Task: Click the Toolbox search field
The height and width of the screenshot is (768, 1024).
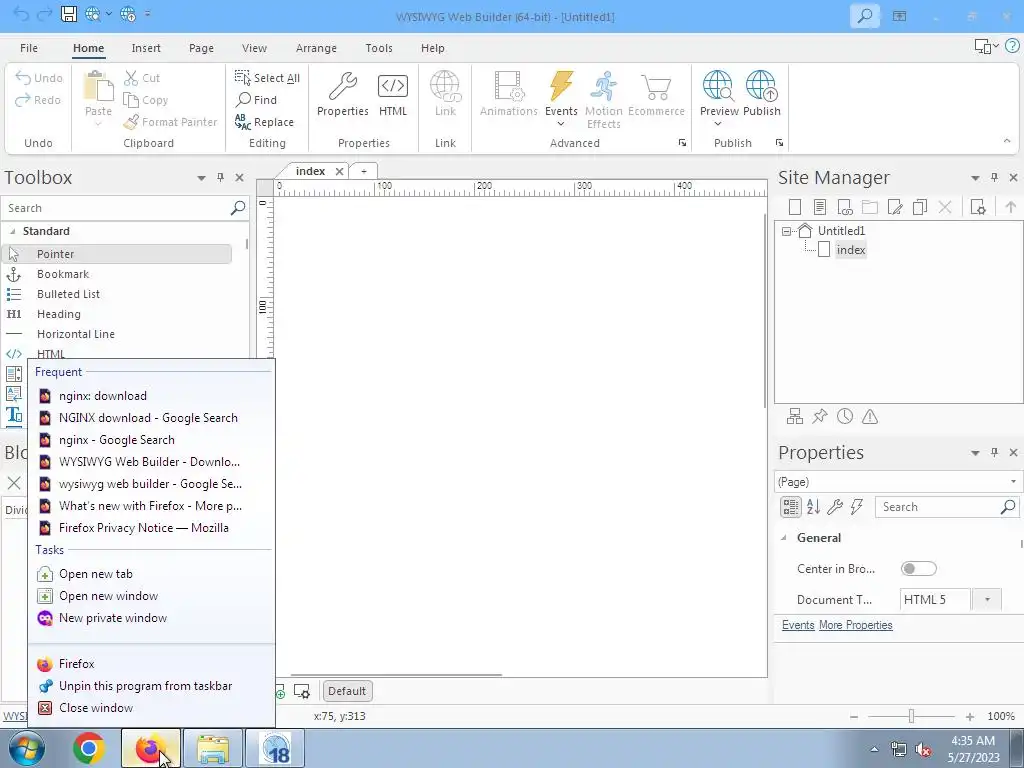Action: pos(118,208)
